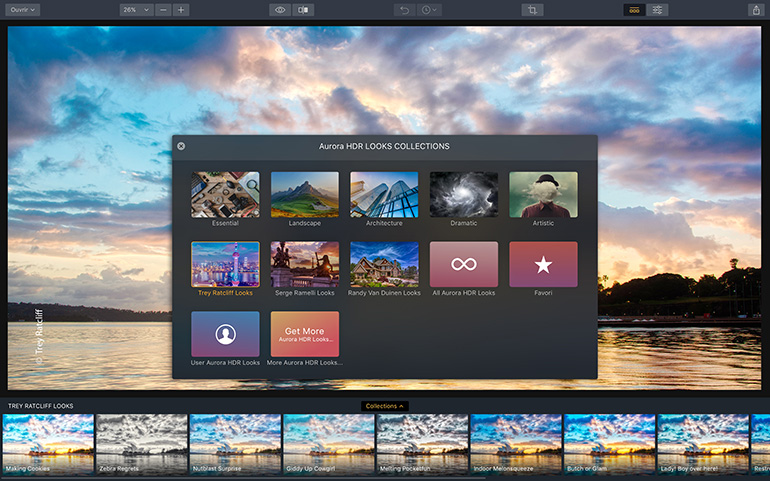This screenshot has height=481, width=770.
Task: Select the All Aurora HDR Looks infinity icon
Action: coord(464,265)
